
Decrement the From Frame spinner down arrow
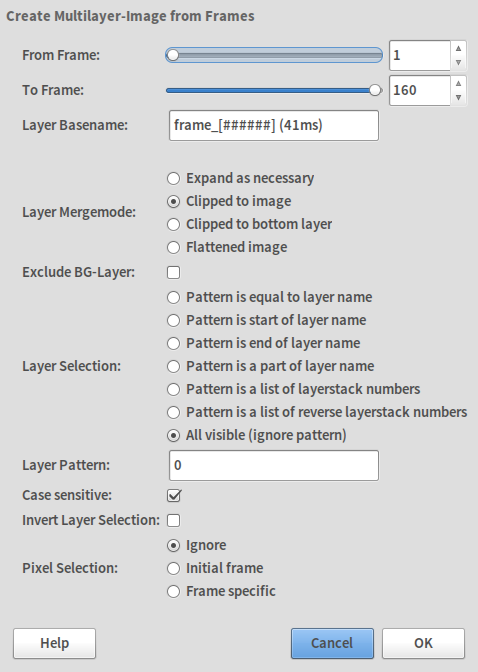click(458, 63)
